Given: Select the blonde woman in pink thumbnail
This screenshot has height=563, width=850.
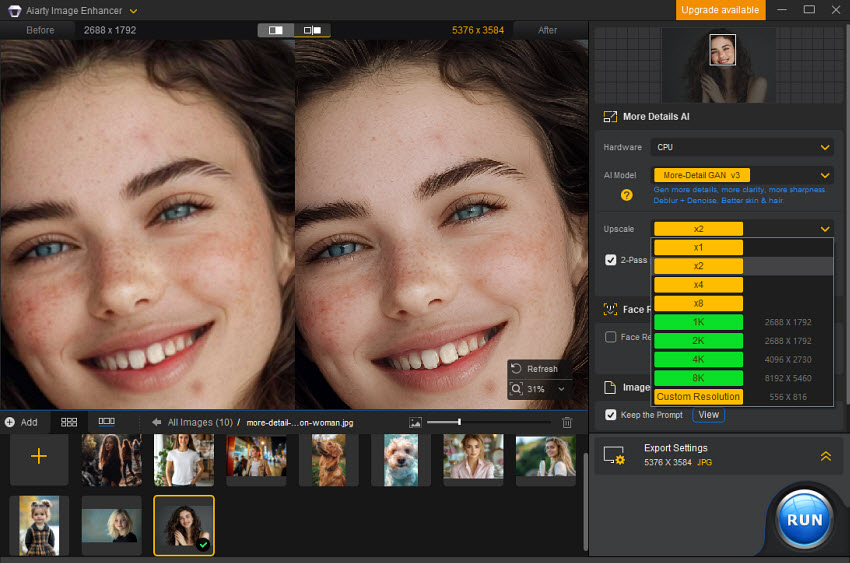Looking at the screenshot, I should (x=473, y=460).
